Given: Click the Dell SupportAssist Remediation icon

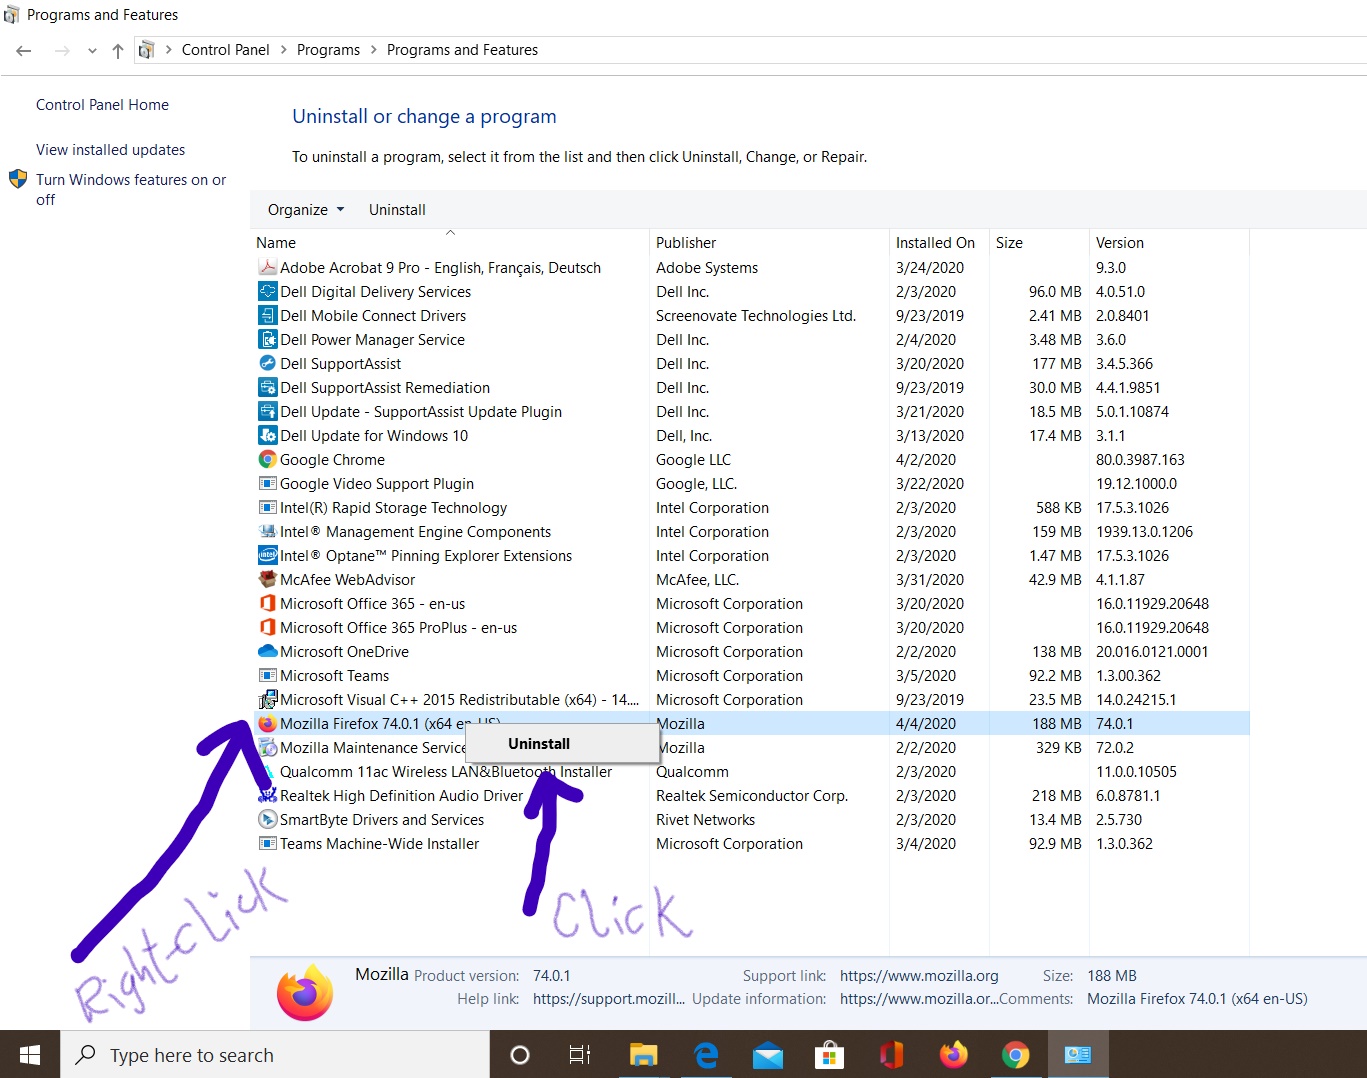Looking at the screenshot, I should [x=267, y=387].
